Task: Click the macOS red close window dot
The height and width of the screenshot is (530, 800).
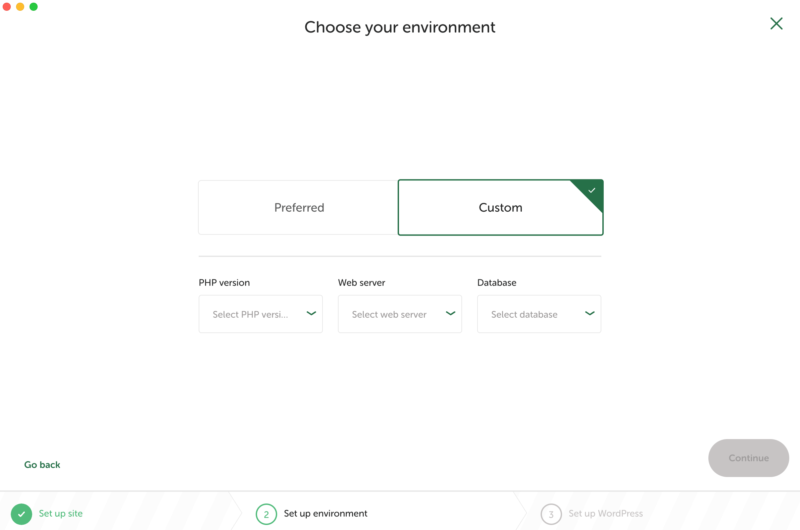Action: pos(7,7)
